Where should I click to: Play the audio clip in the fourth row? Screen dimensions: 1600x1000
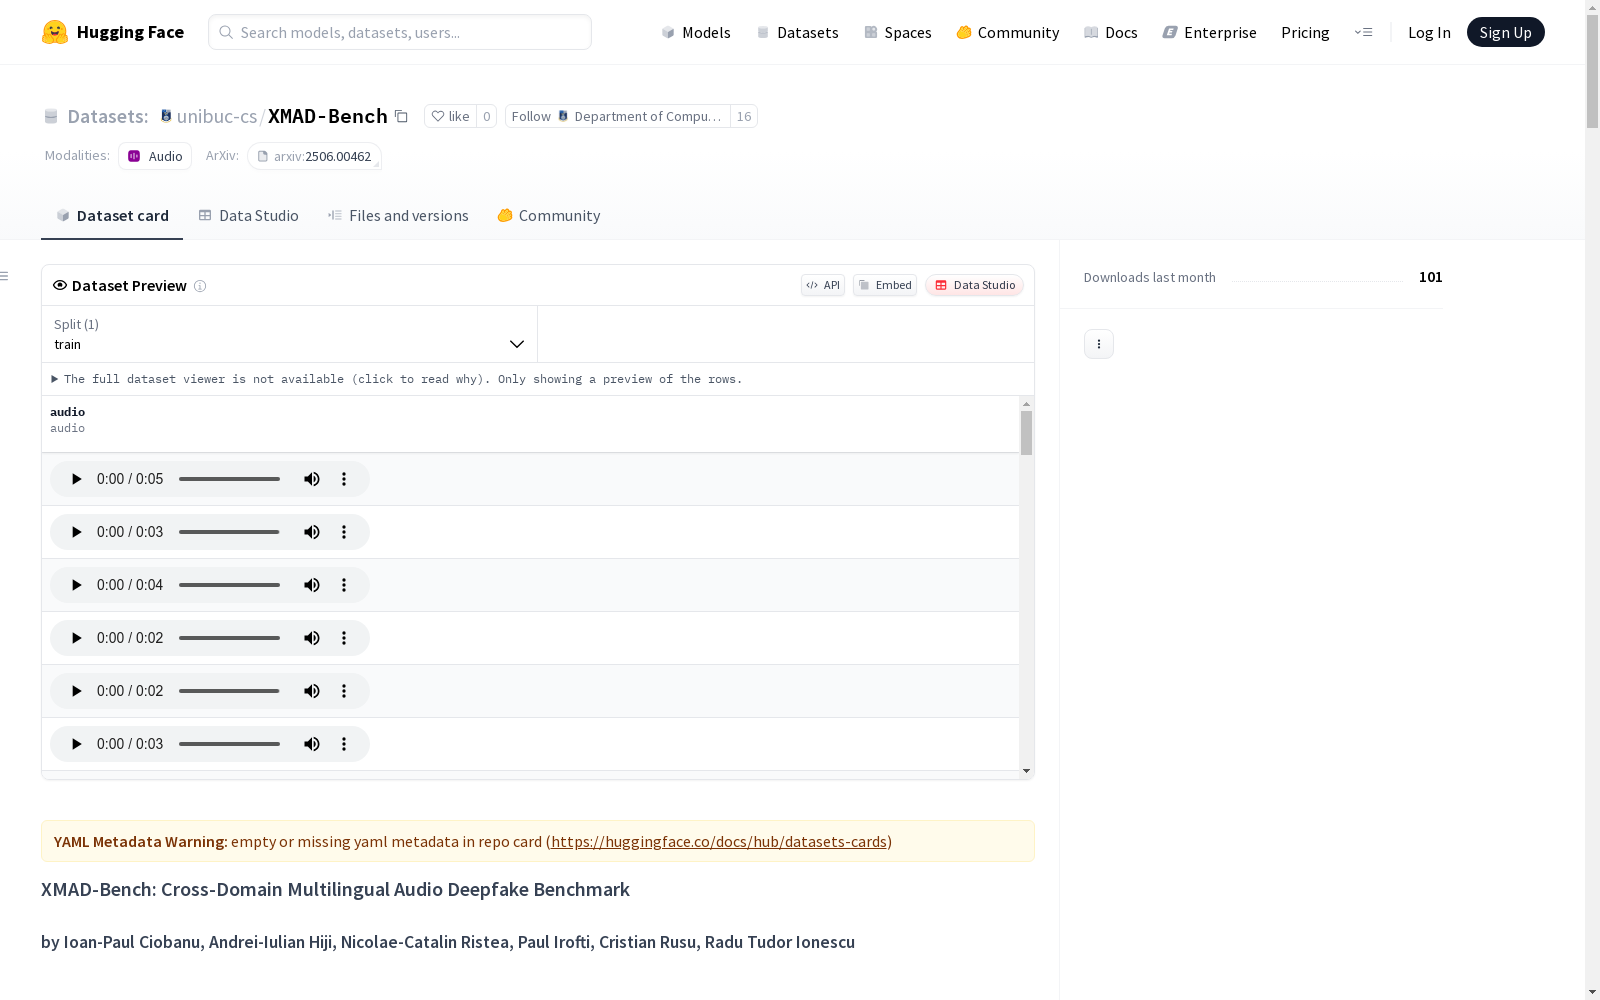(76, 638)
